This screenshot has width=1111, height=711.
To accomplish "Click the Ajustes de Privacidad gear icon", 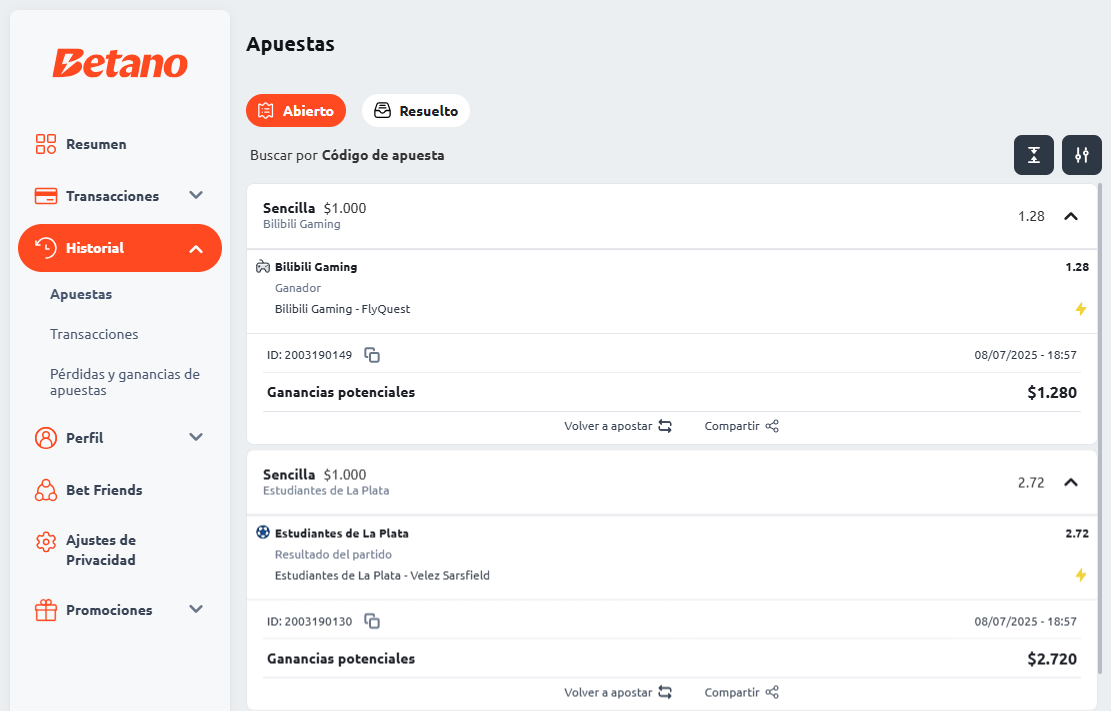I will pos(46,542).
